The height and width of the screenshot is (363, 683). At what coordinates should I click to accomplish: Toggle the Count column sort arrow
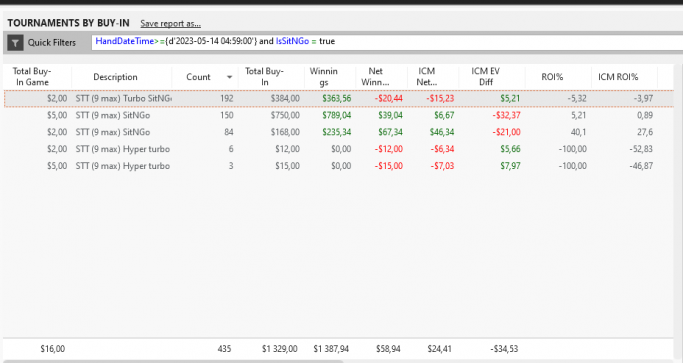(229, 77)
